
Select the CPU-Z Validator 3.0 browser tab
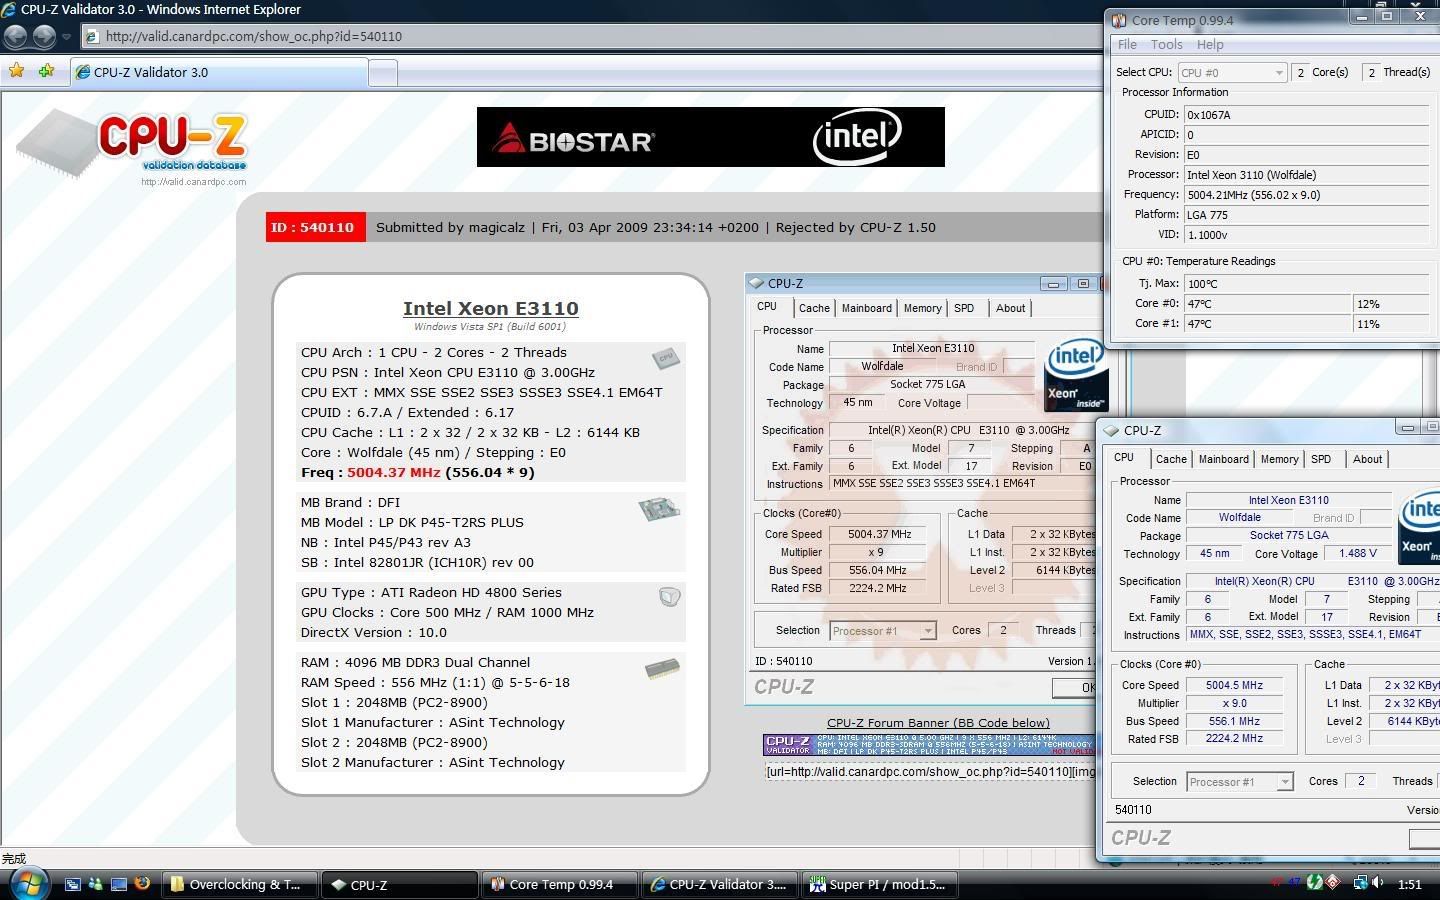tap(218, 72)
